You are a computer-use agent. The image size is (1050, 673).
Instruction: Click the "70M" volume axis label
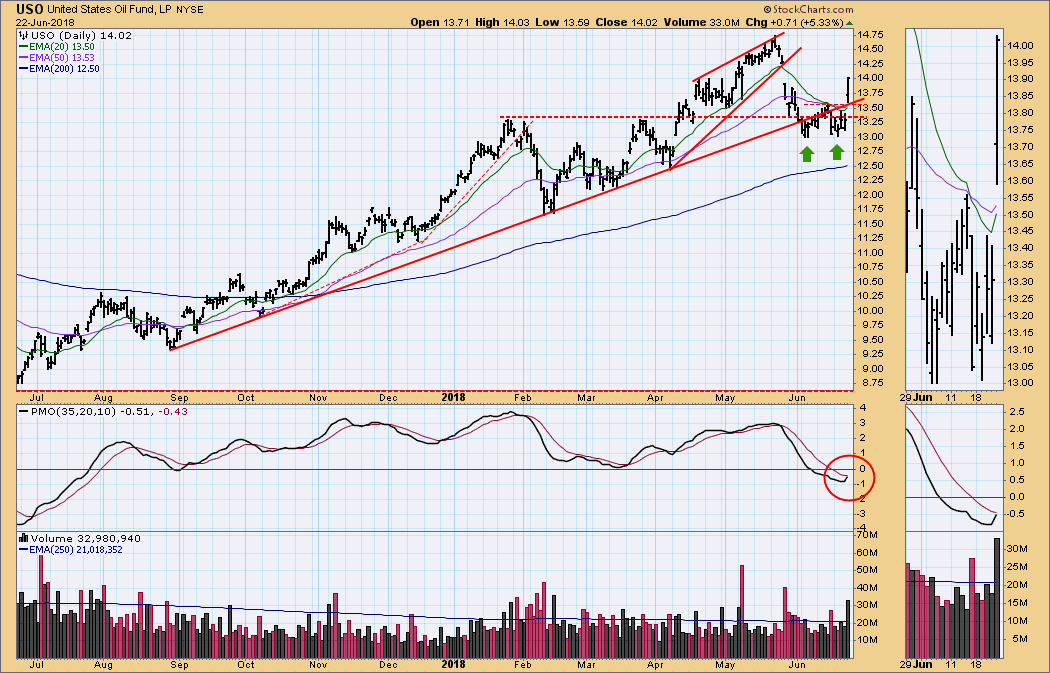point(869,535)
